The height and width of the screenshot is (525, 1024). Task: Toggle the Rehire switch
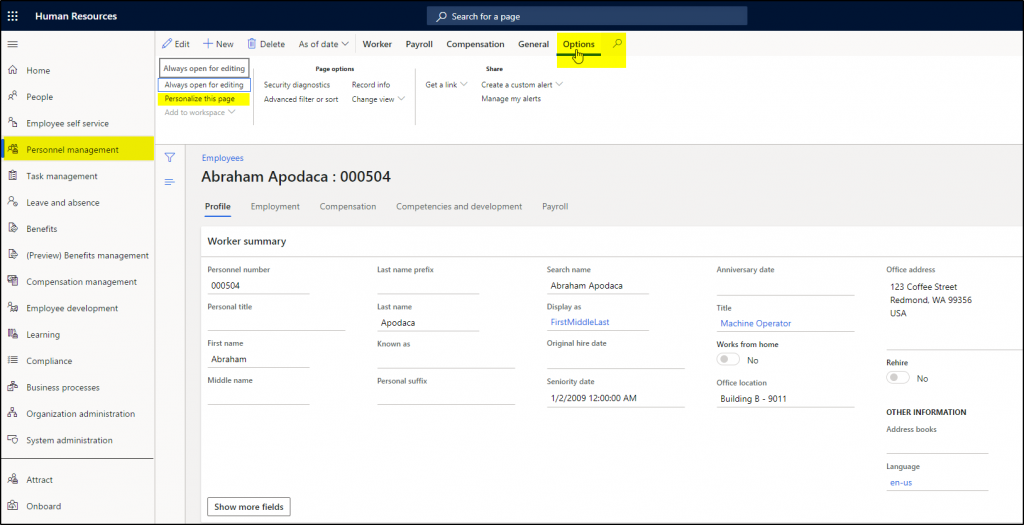click(898, 379)
